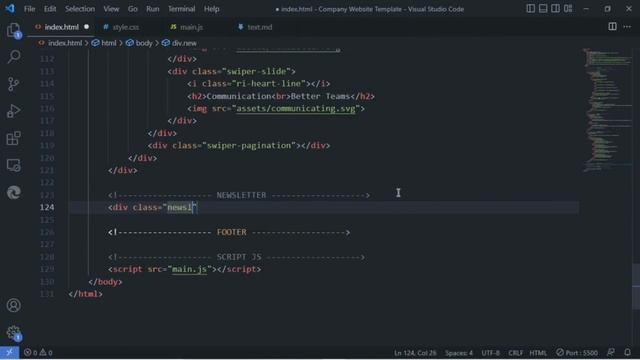Viewport: 640px width, 360px height.
Task: Click remote window indicator in status bar
Action: coord(9,352)
